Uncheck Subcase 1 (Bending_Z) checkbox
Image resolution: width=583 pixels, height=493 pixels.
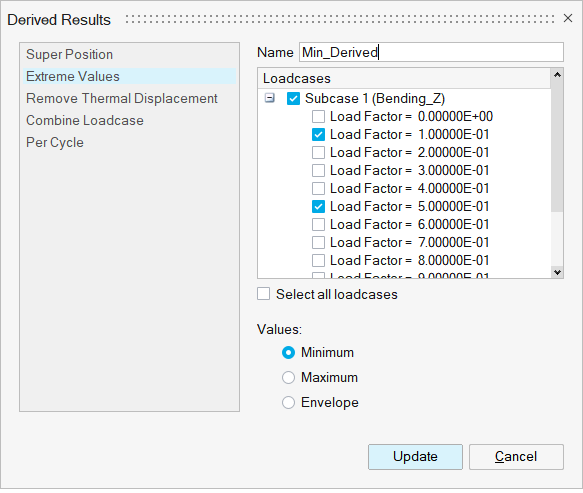click(293, 99)
